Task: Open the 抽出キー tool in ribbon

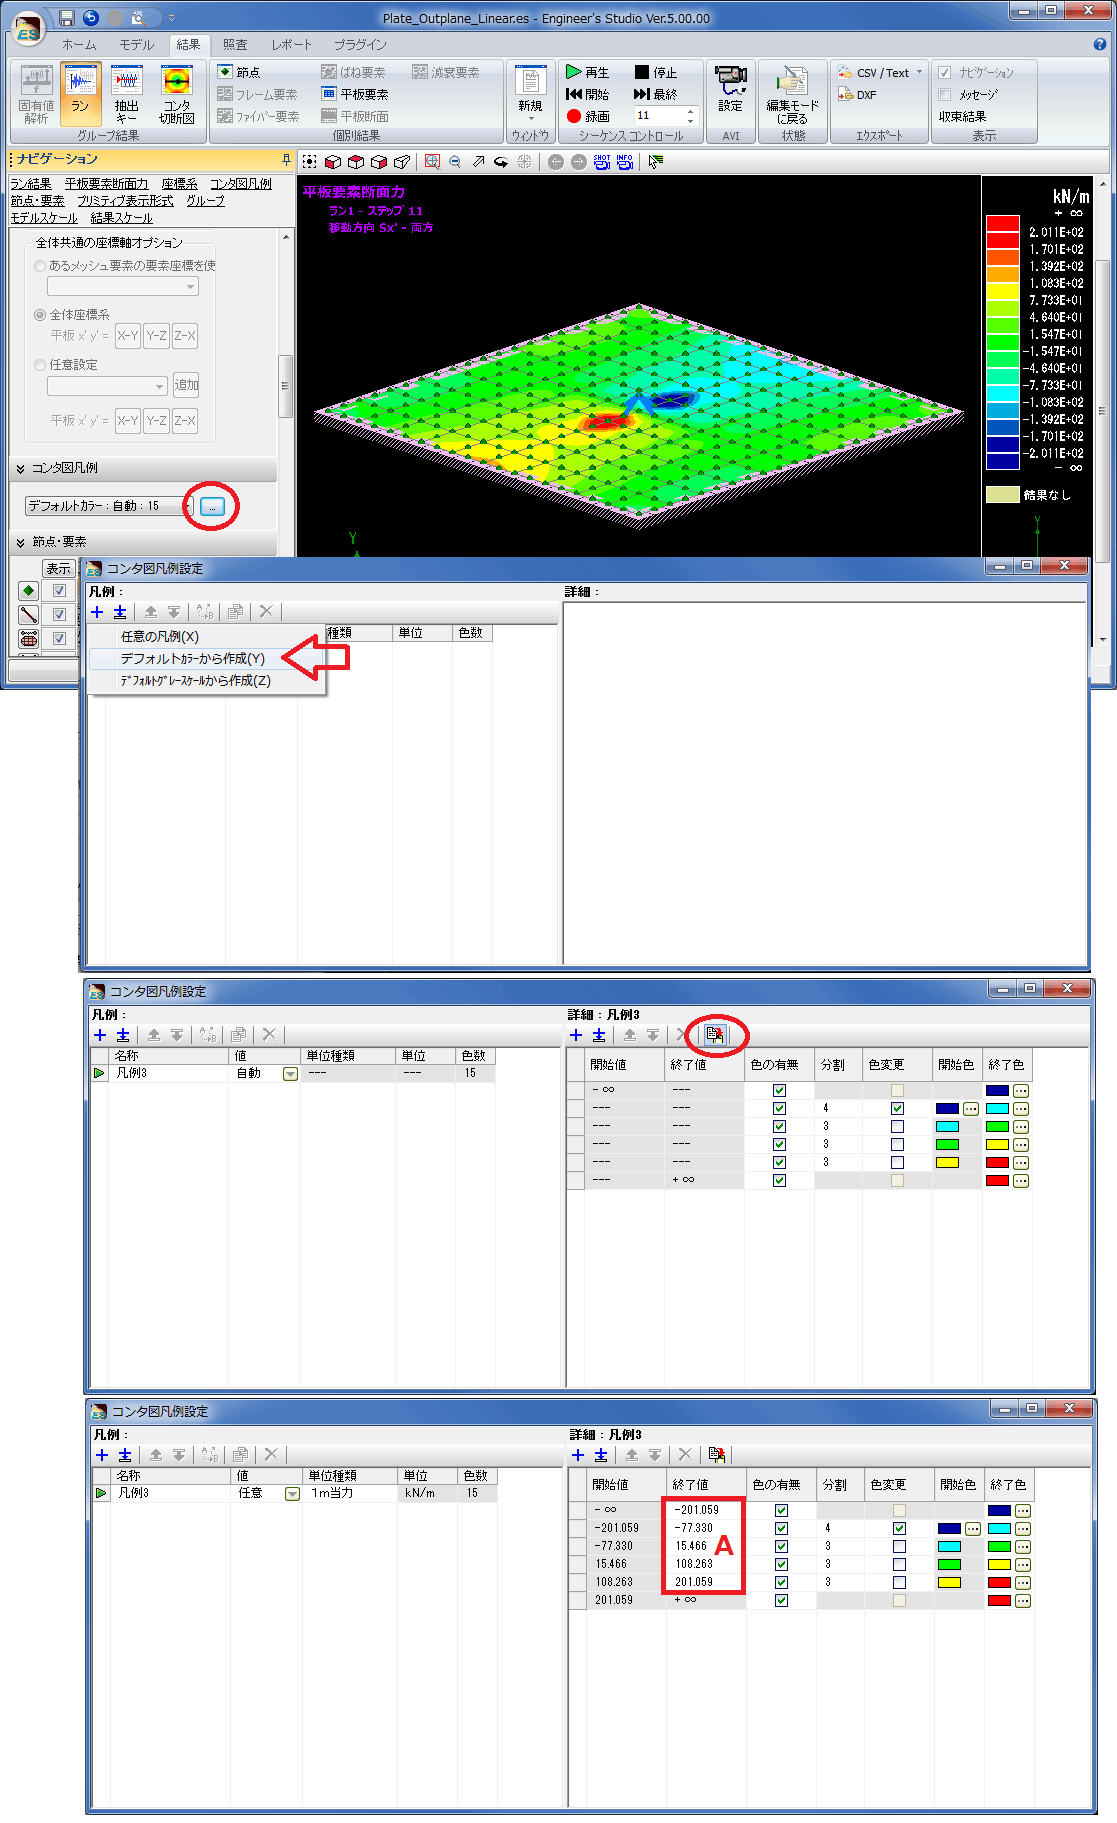Action: (x=127, y=94)
